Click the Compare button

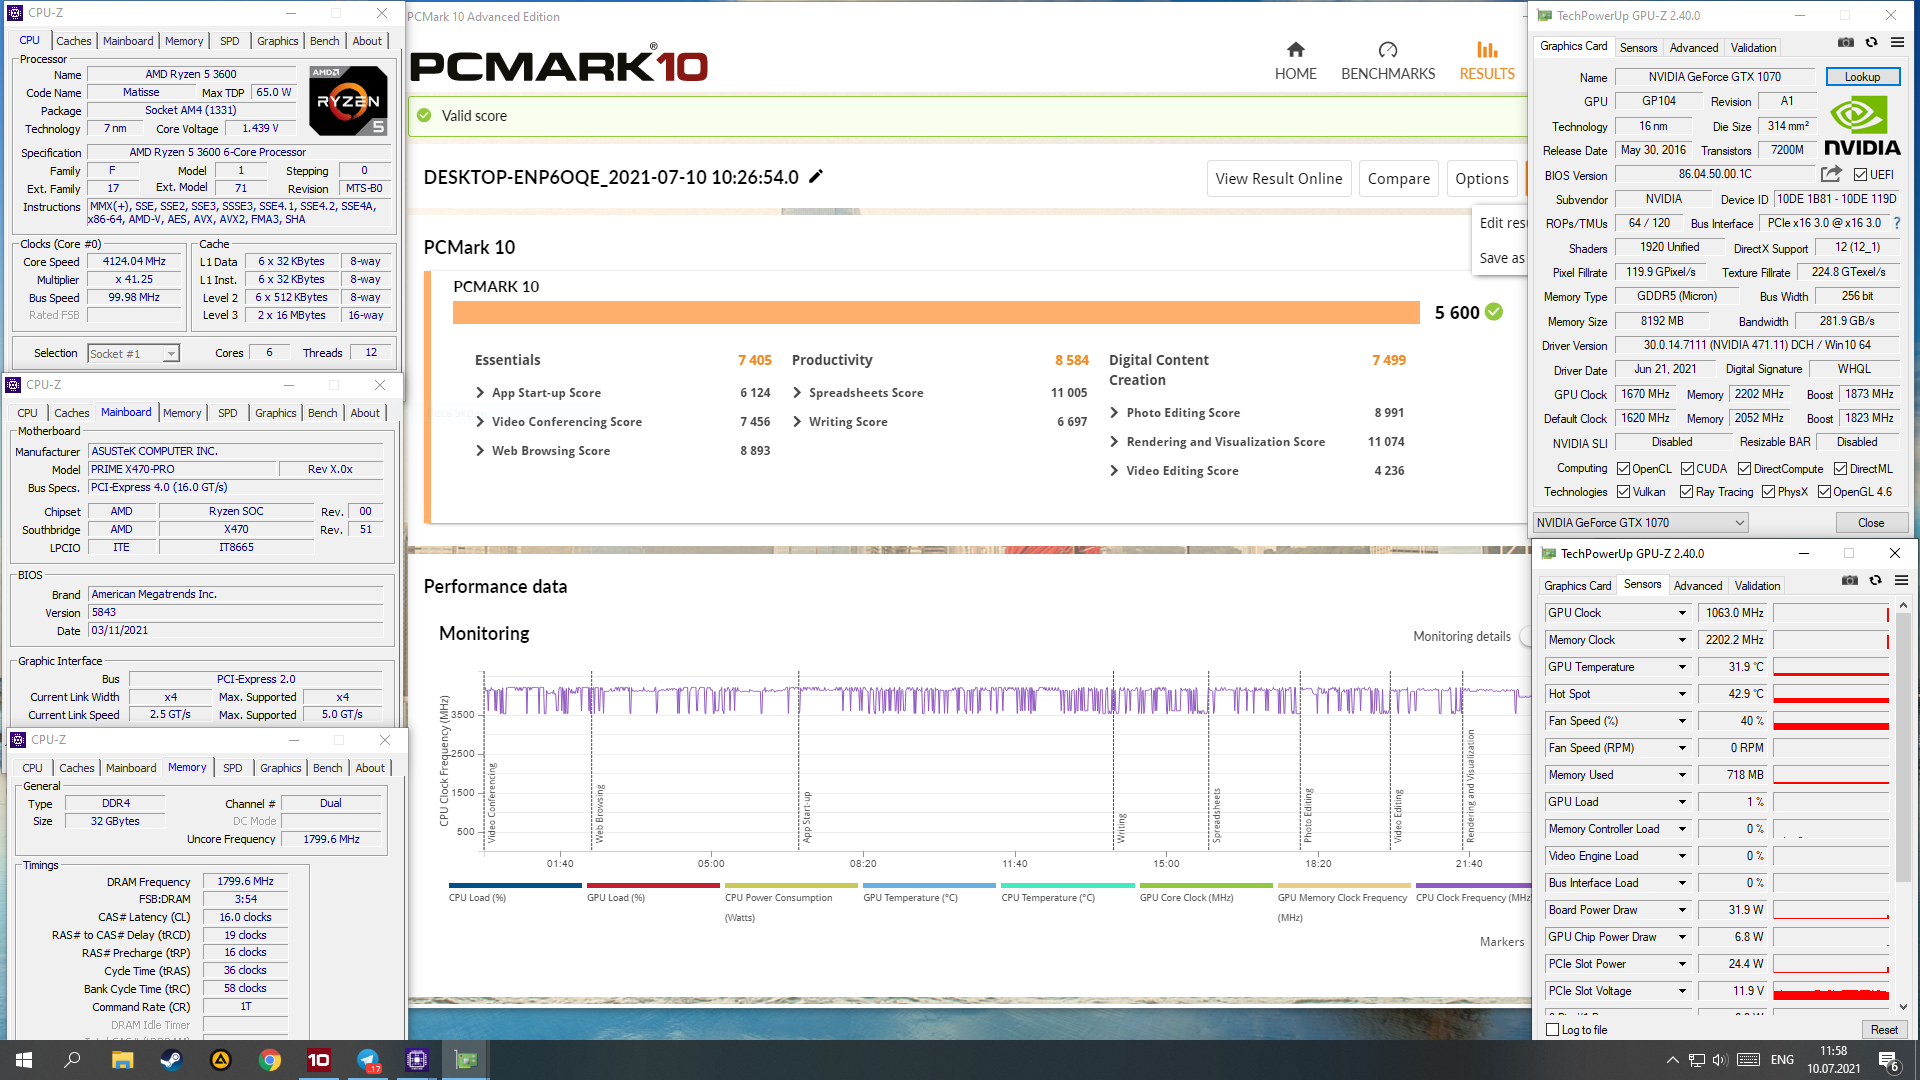1398,178
